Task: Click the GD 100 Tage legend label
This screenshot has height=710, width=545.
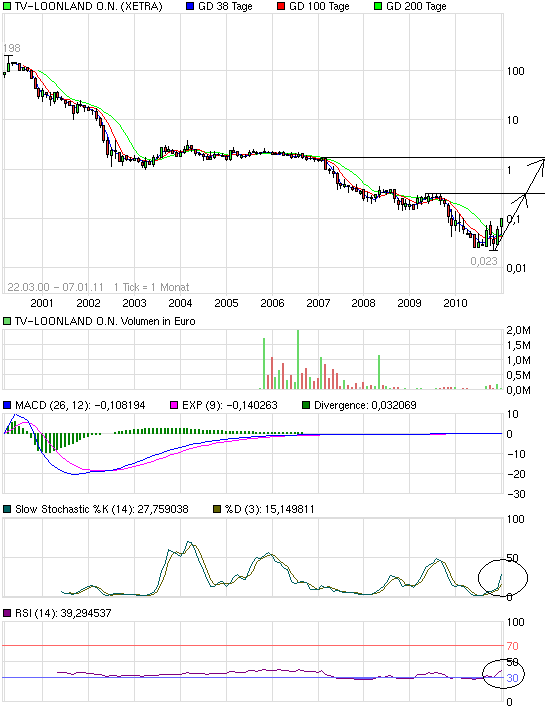Action: pos(319,6)
